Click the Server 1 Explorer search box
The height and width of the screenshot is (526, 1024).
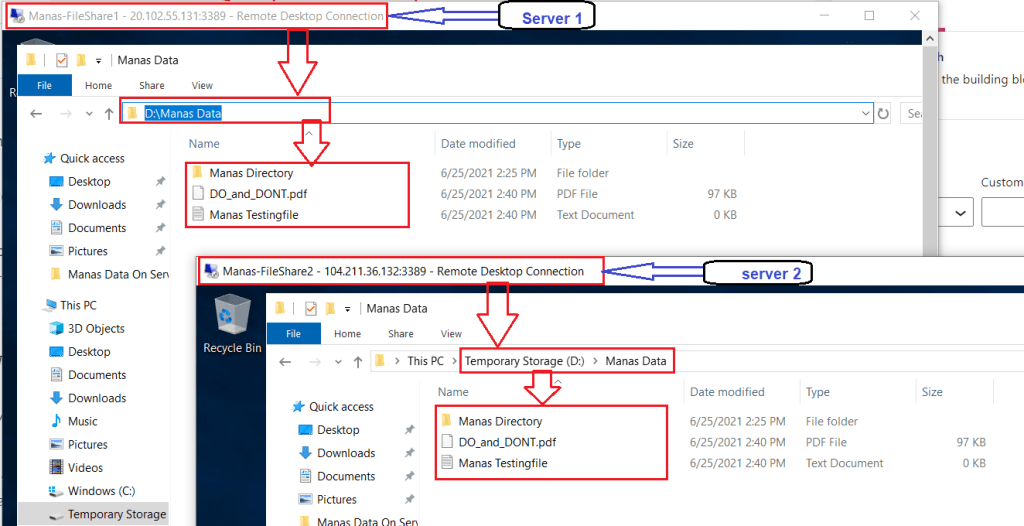(911, 113)
